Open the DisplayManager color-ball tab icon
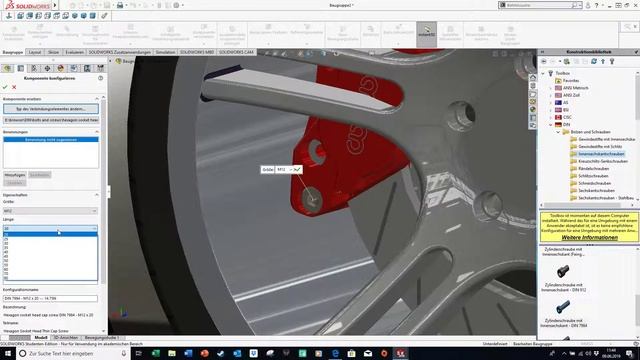Viewport: 640px width, 360px height. (x=60, y=69)
